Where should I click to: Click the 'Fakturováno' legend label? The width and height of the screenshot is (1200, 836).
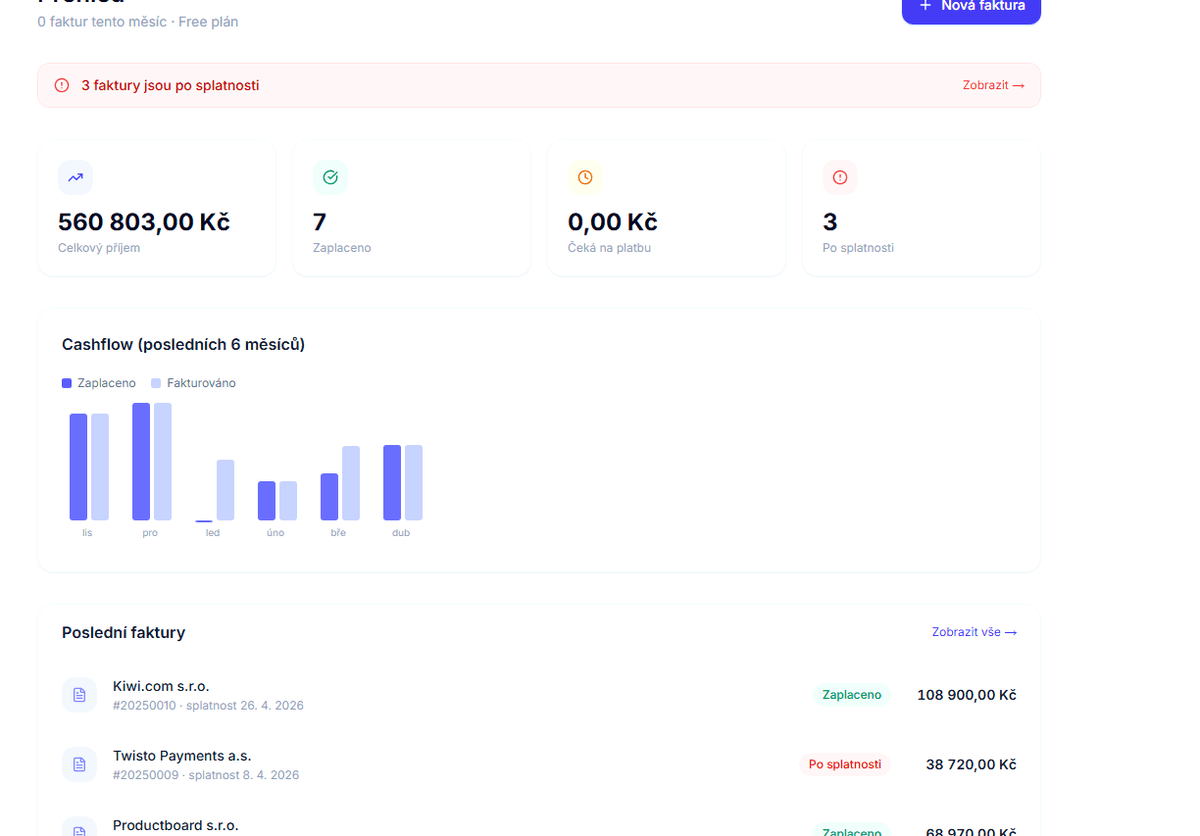pos(201,383)
